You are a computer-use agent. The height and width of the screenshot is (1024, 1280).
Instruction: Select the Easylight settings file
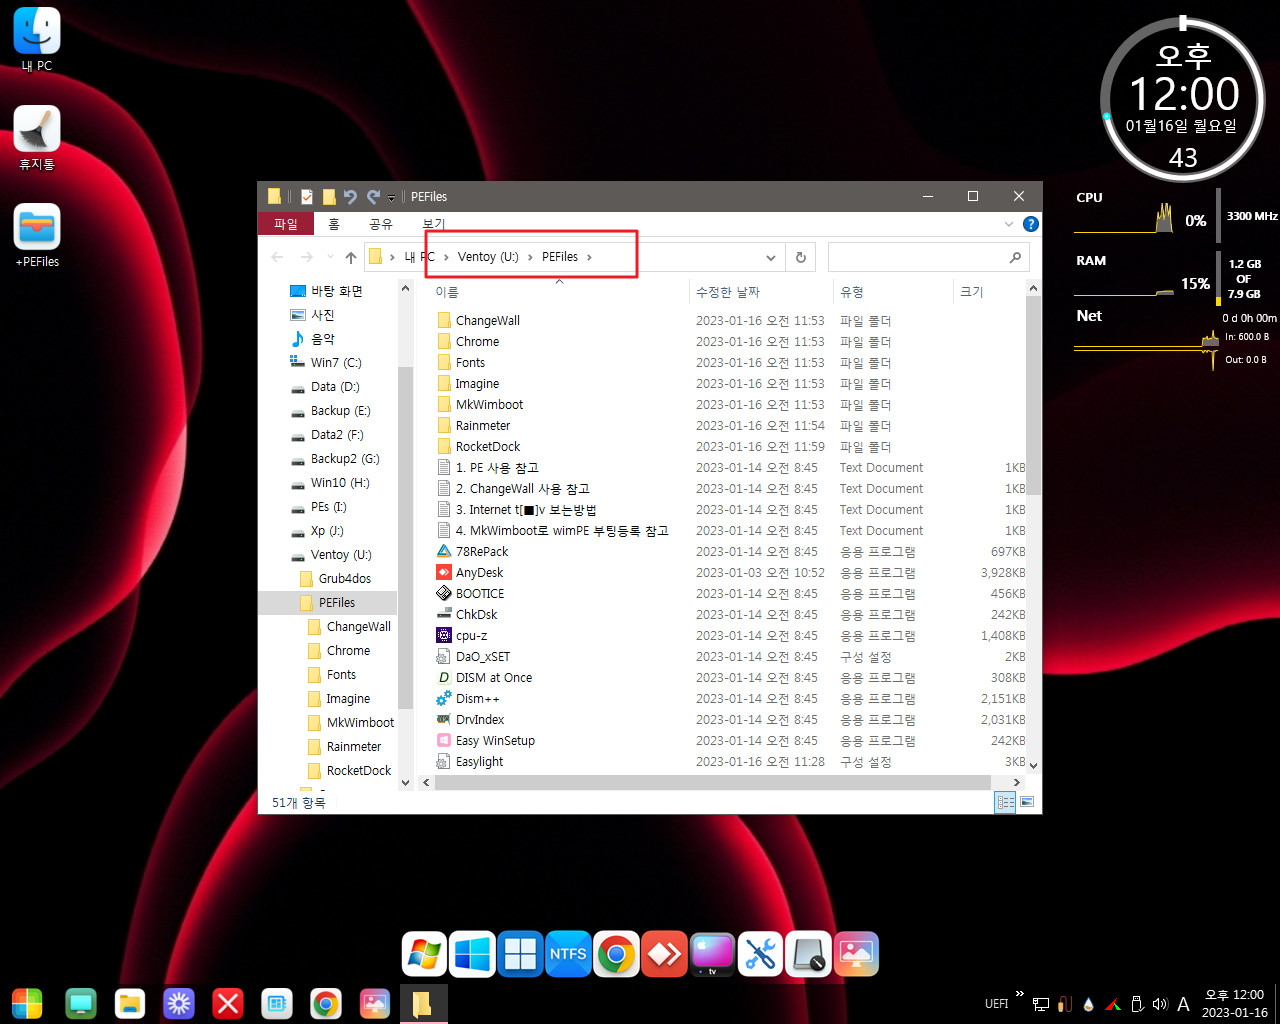[479, 761]
